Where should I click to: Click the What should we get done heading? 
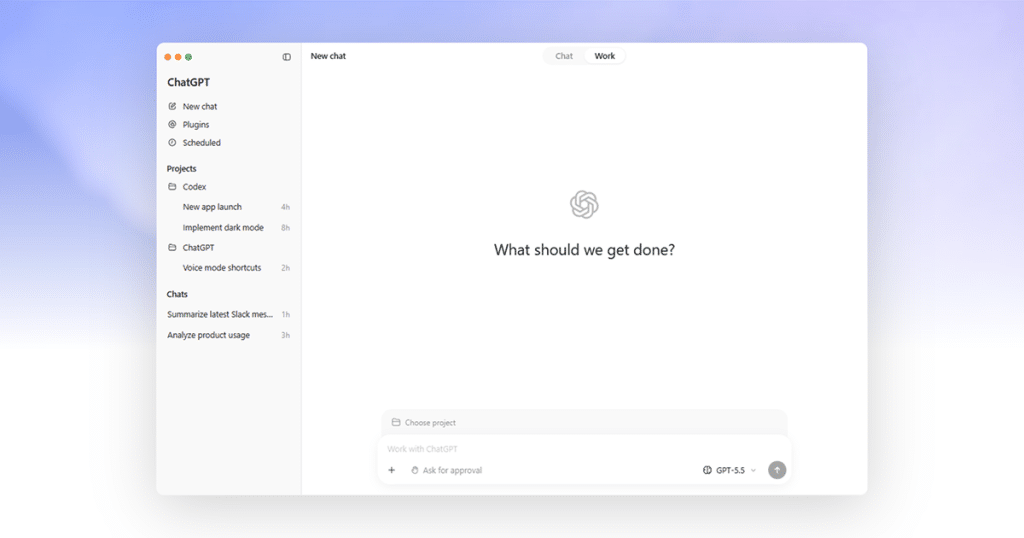(584, 250)
